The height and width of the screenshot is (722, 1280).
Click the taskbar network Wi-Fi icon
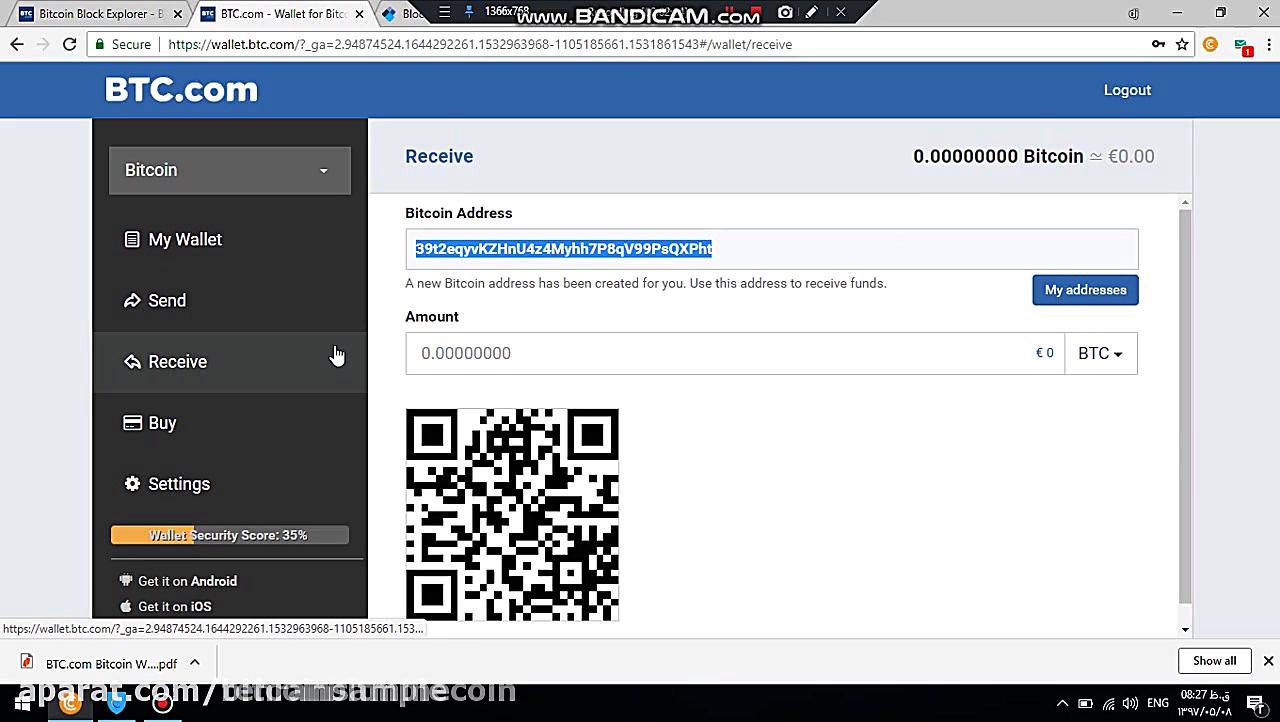tap(1108, 704)
